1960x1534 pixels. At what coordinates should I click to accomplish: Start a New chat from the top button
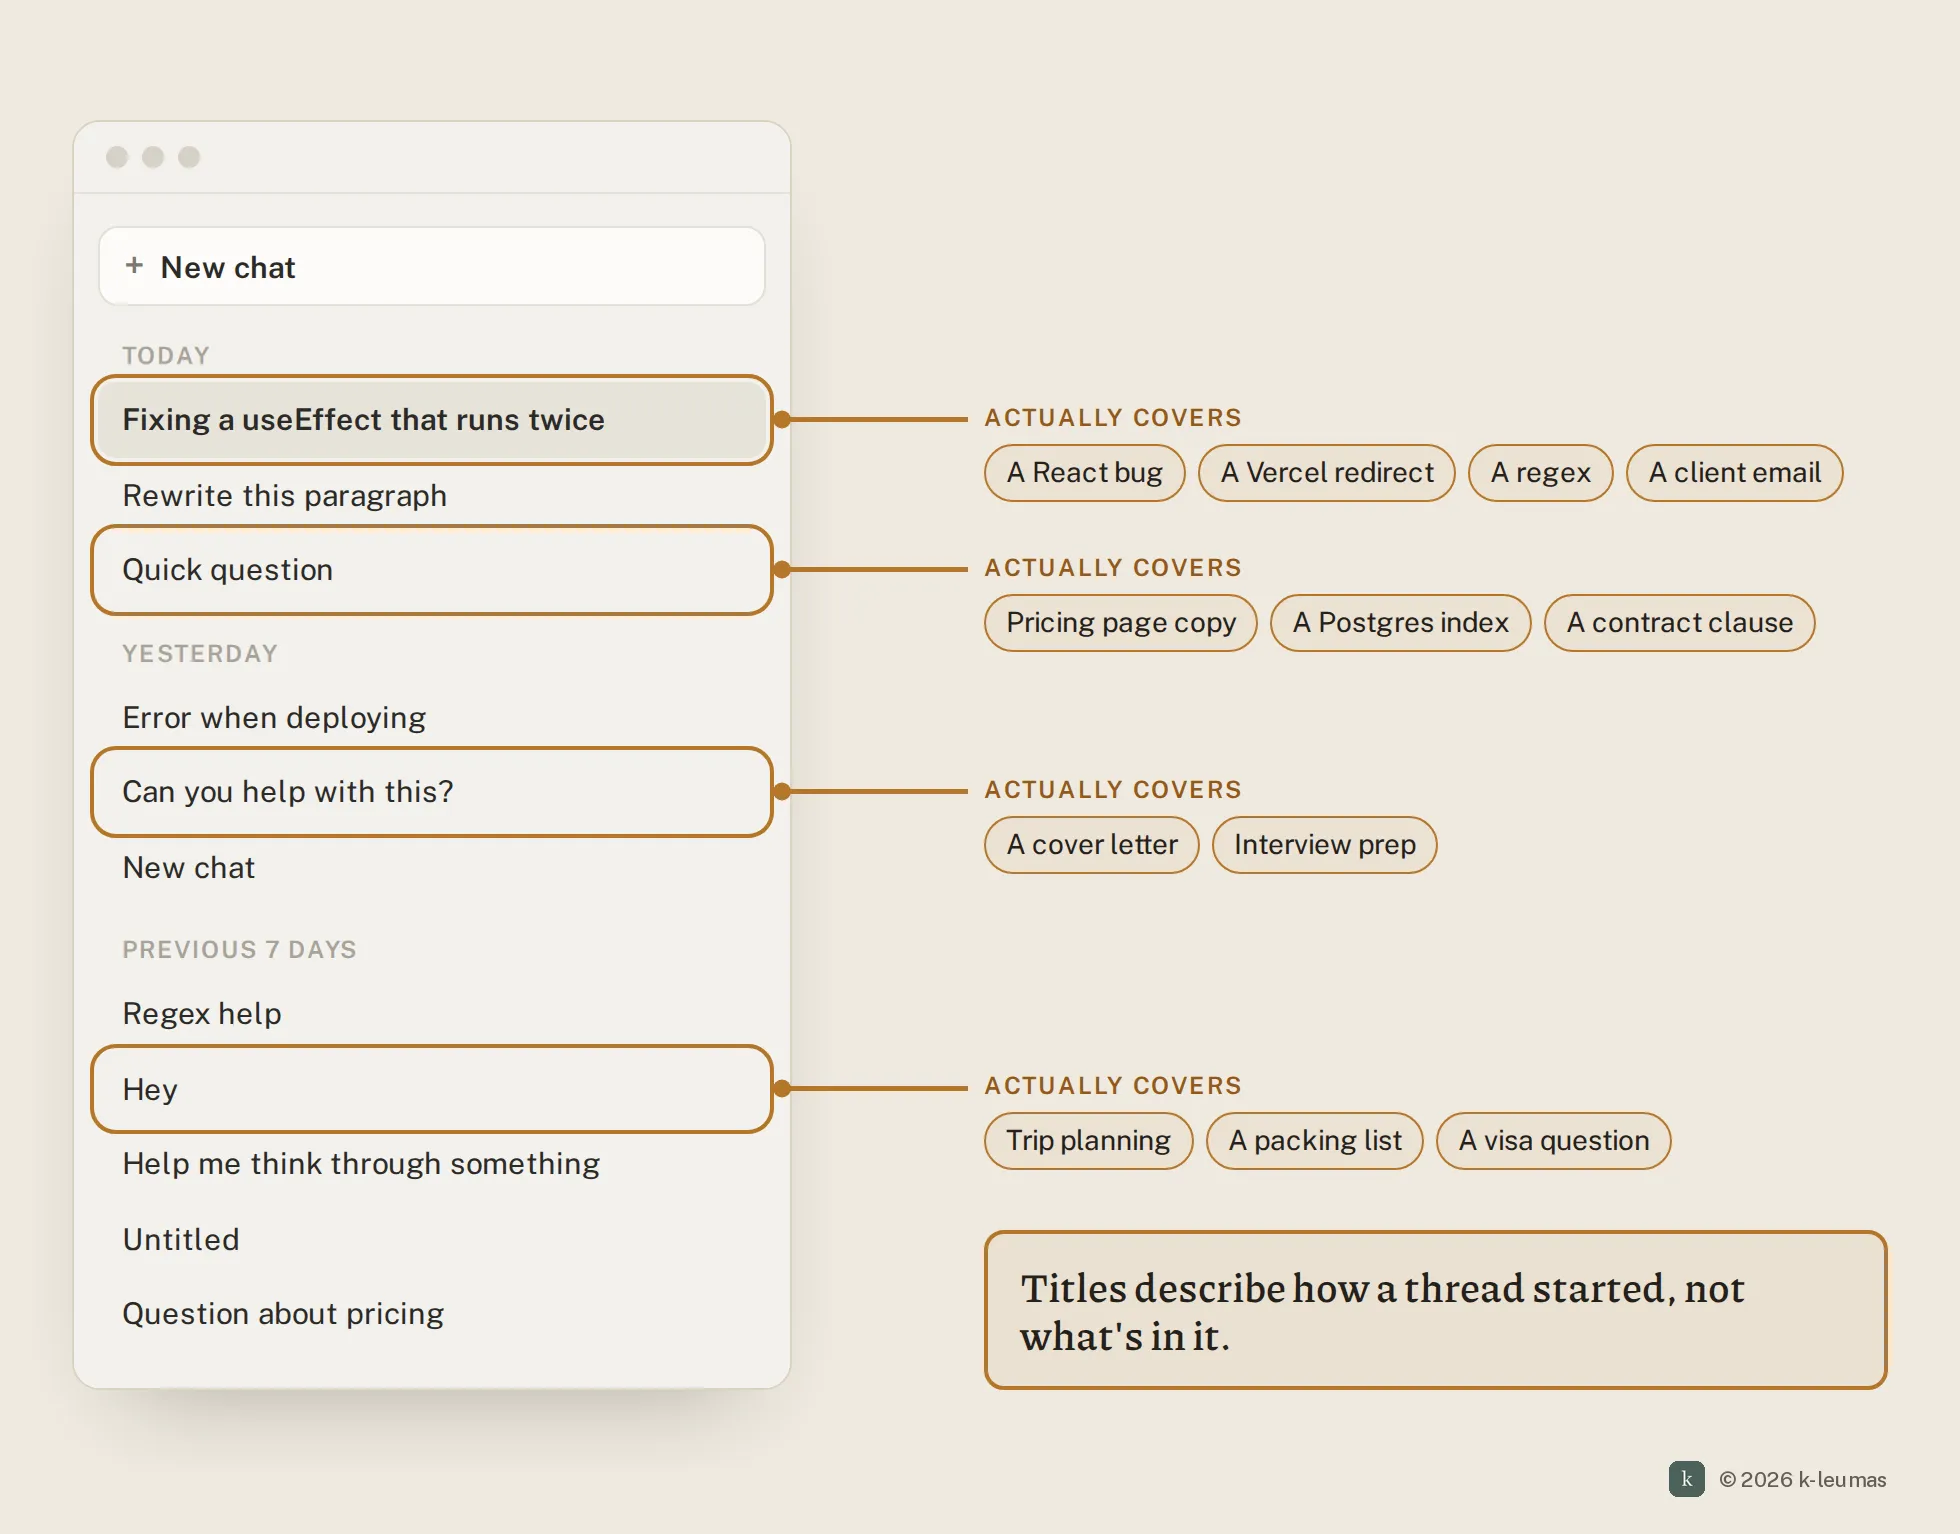click(432, 267)
